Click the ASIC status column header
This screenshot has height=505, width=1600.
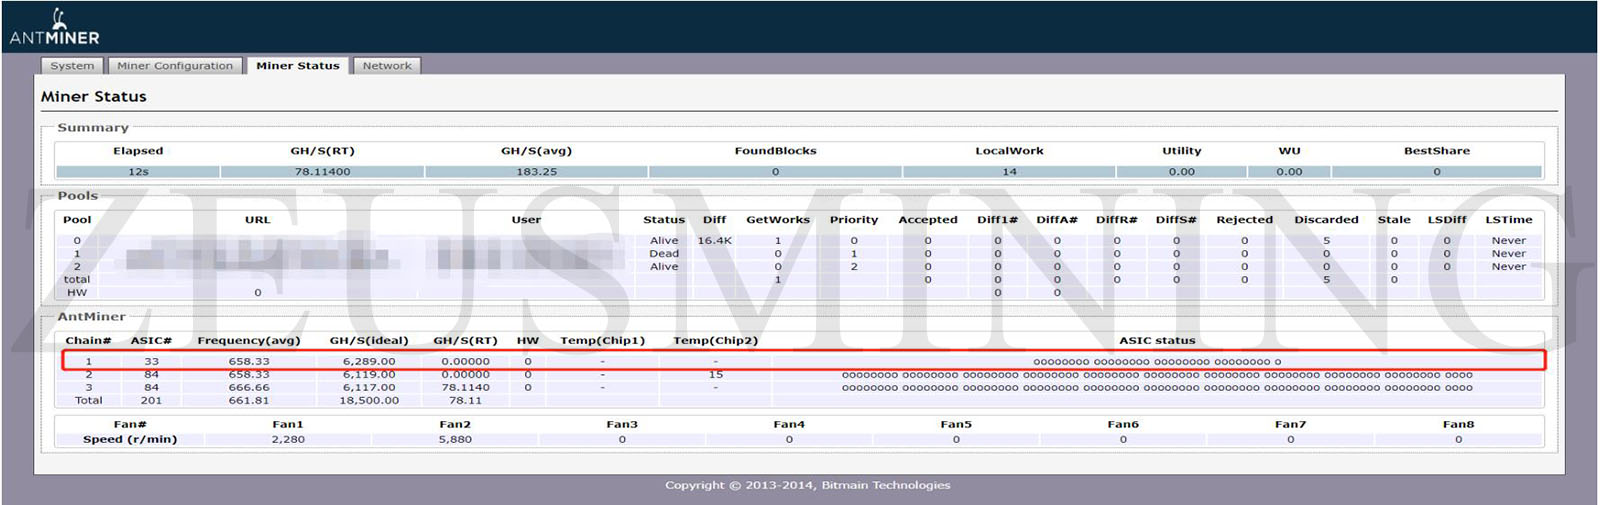pyautogui.click(x=1156, y=341)
